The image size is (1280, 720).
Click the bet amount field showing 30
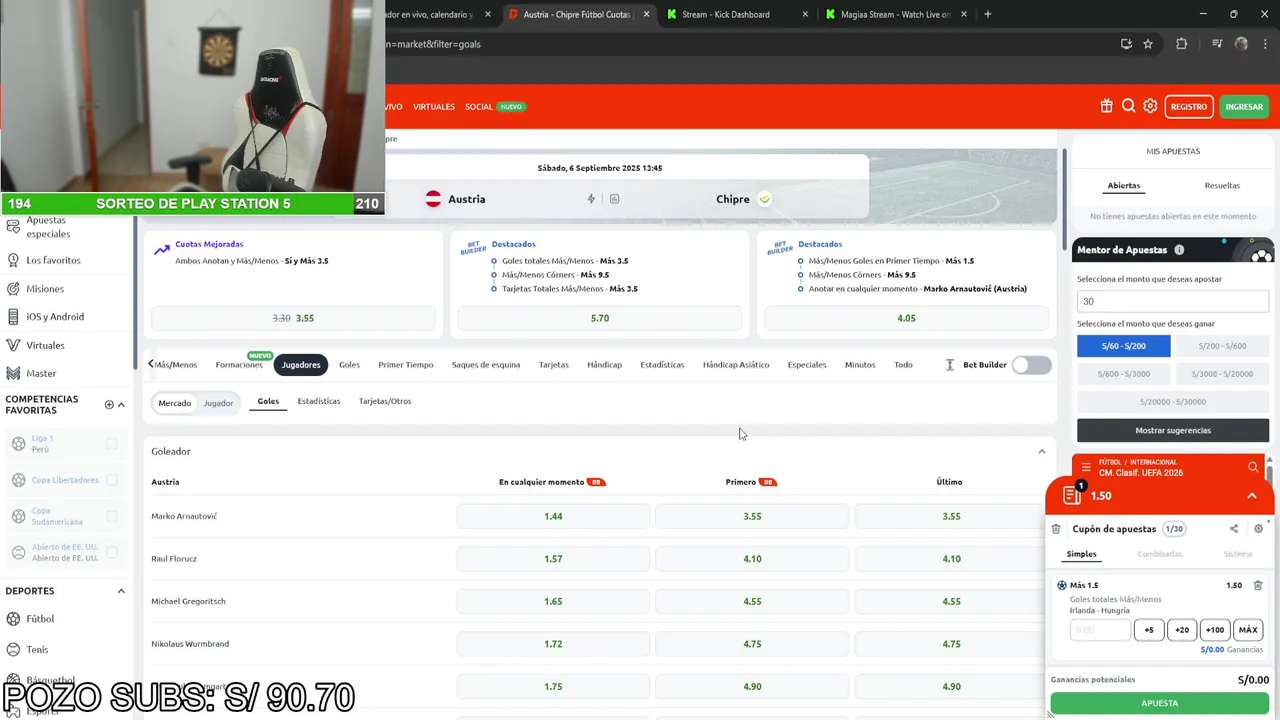[x=1172, y=301]
